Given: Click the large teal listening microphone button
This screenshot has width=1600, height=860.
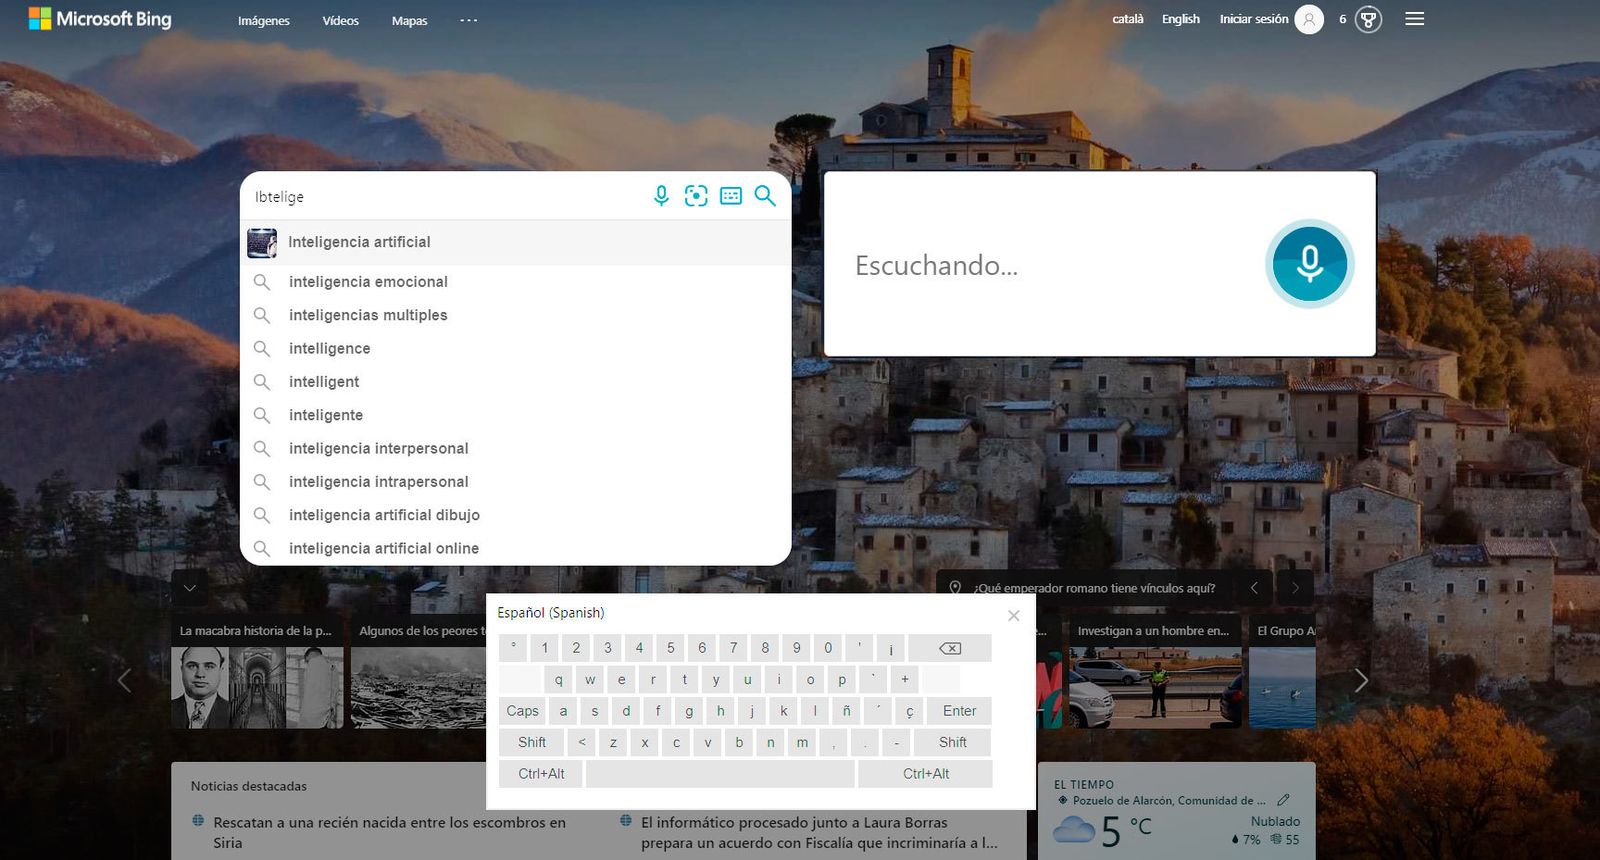Looking at the screenshot, I should [1309, 264].
